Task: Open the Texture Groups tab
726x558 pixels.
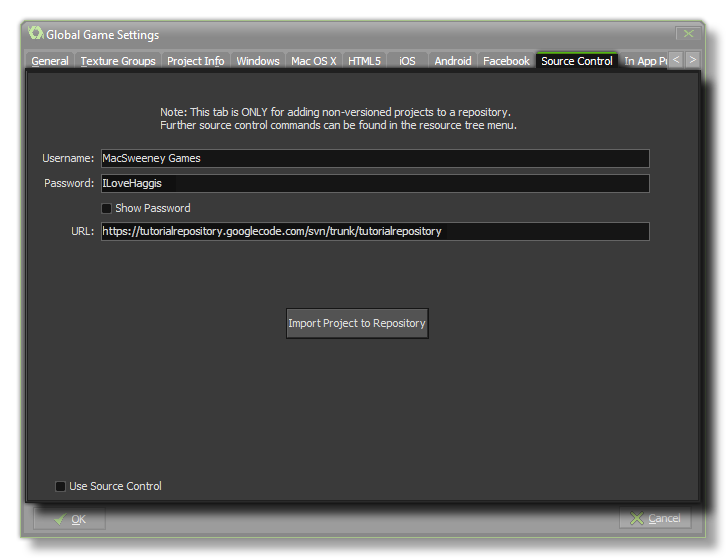Action: coord(118,61)
